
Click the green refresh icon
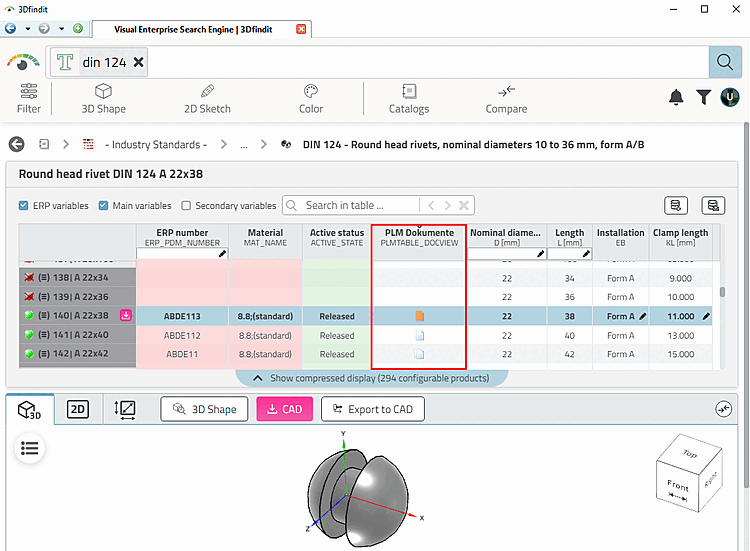pyautogui.click(x=78, y=29)
